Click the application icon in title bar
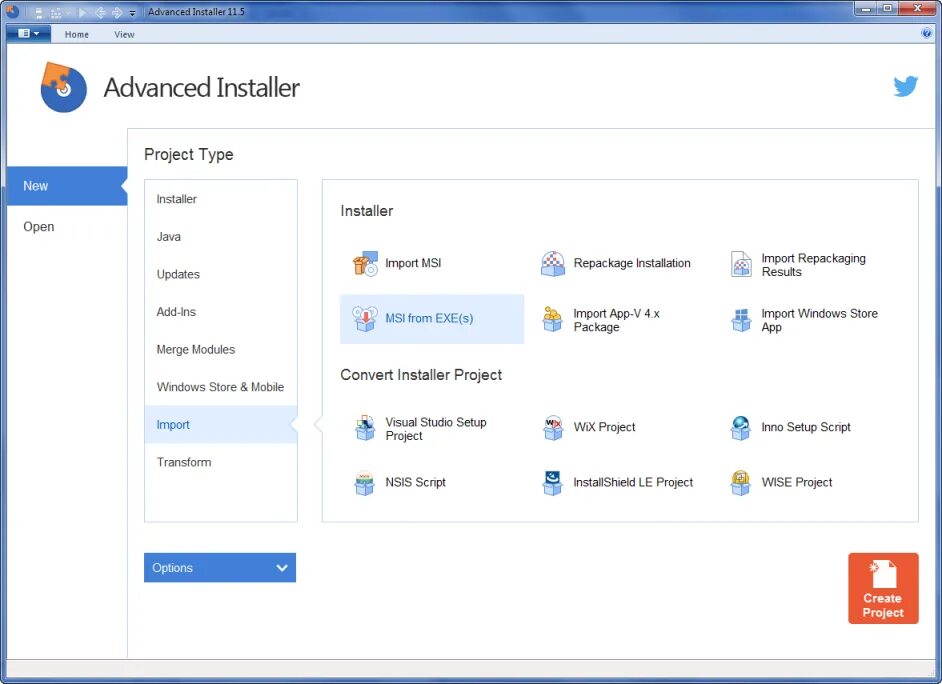Image resolution: width=942 pixels, height=684 pixels. (12, 11)
